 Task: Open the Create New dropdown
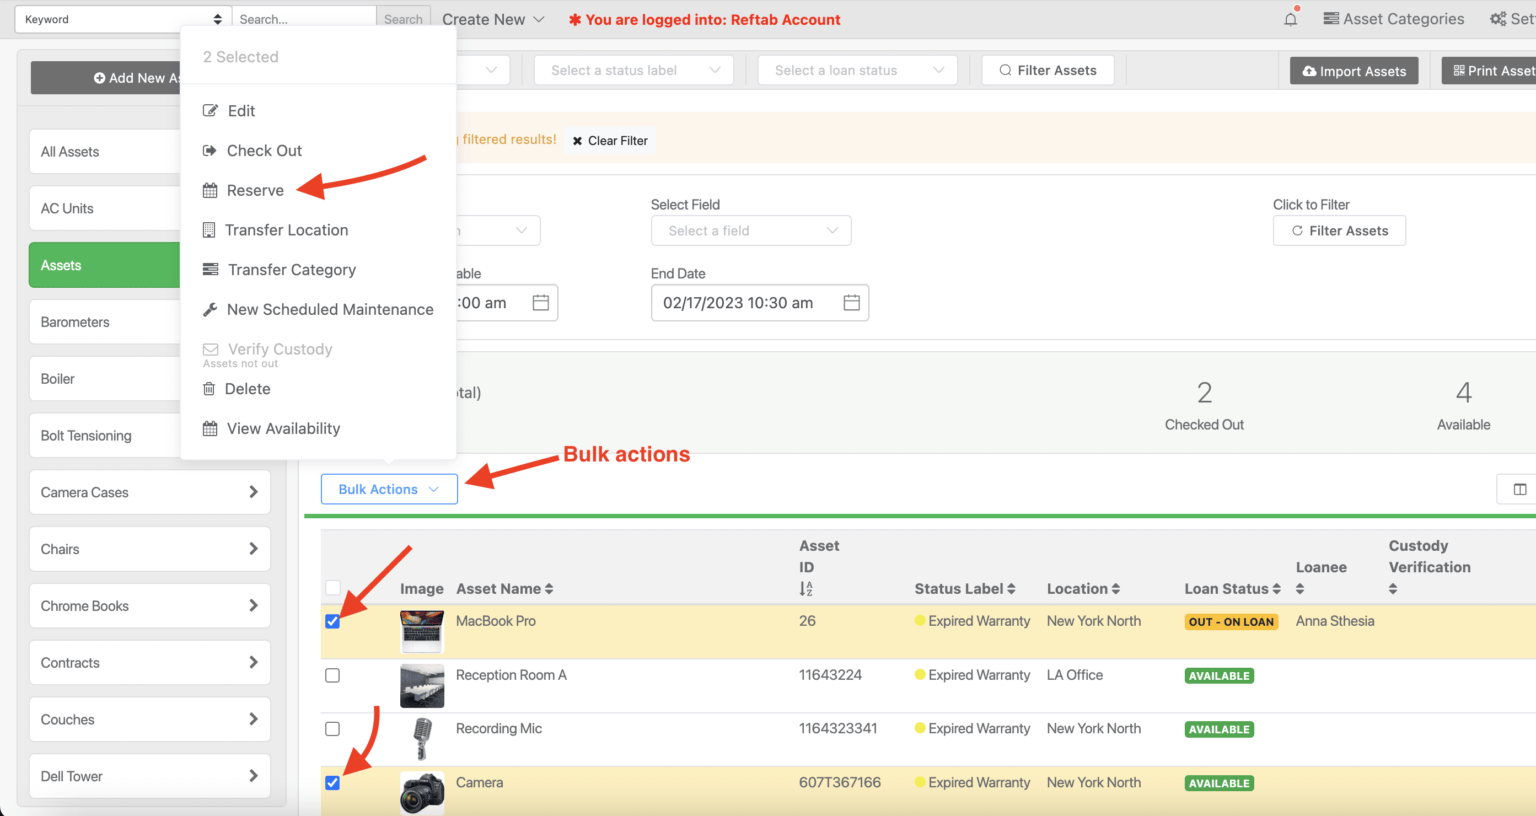(x=493, y=18)
